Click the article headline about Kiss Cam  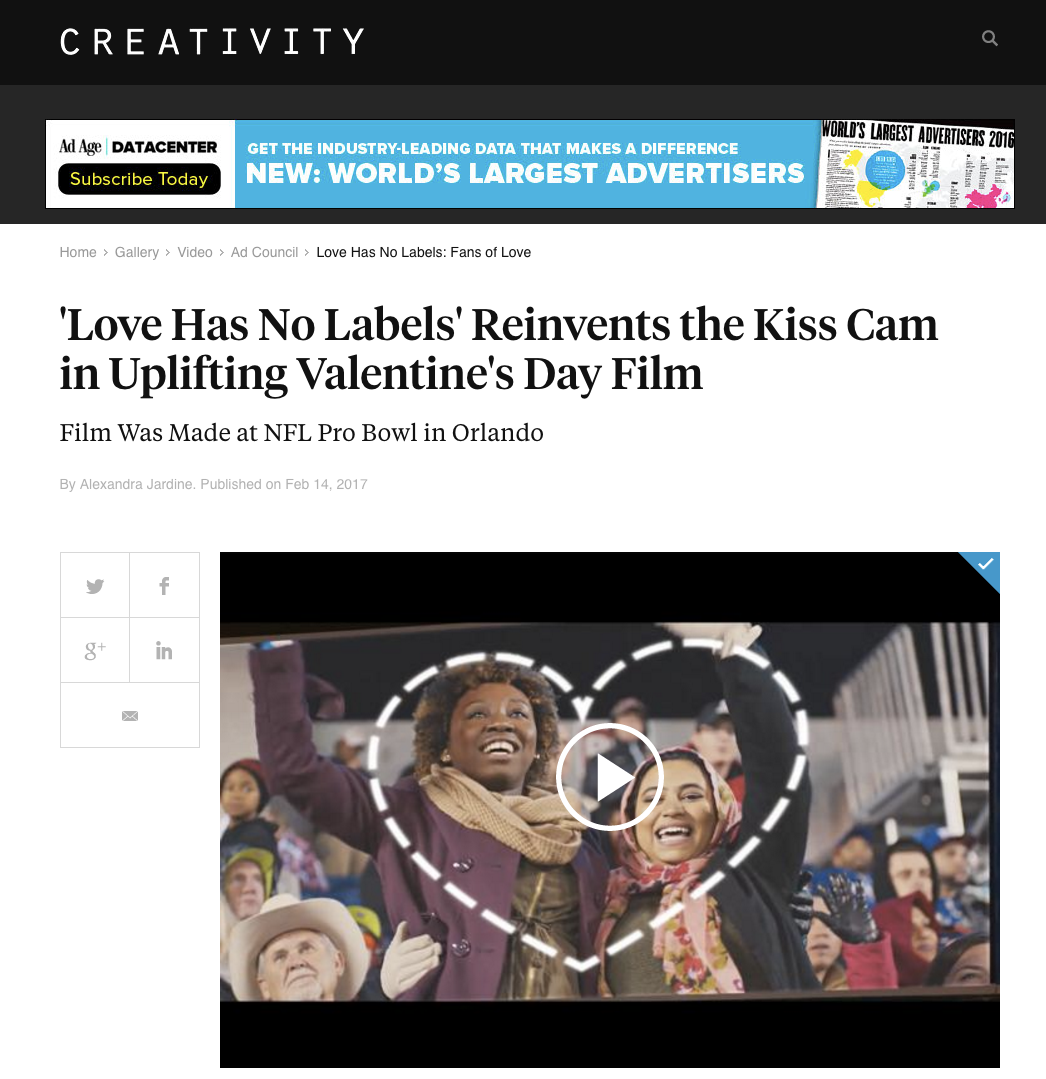pyautogui.click(x=498, y=348)
